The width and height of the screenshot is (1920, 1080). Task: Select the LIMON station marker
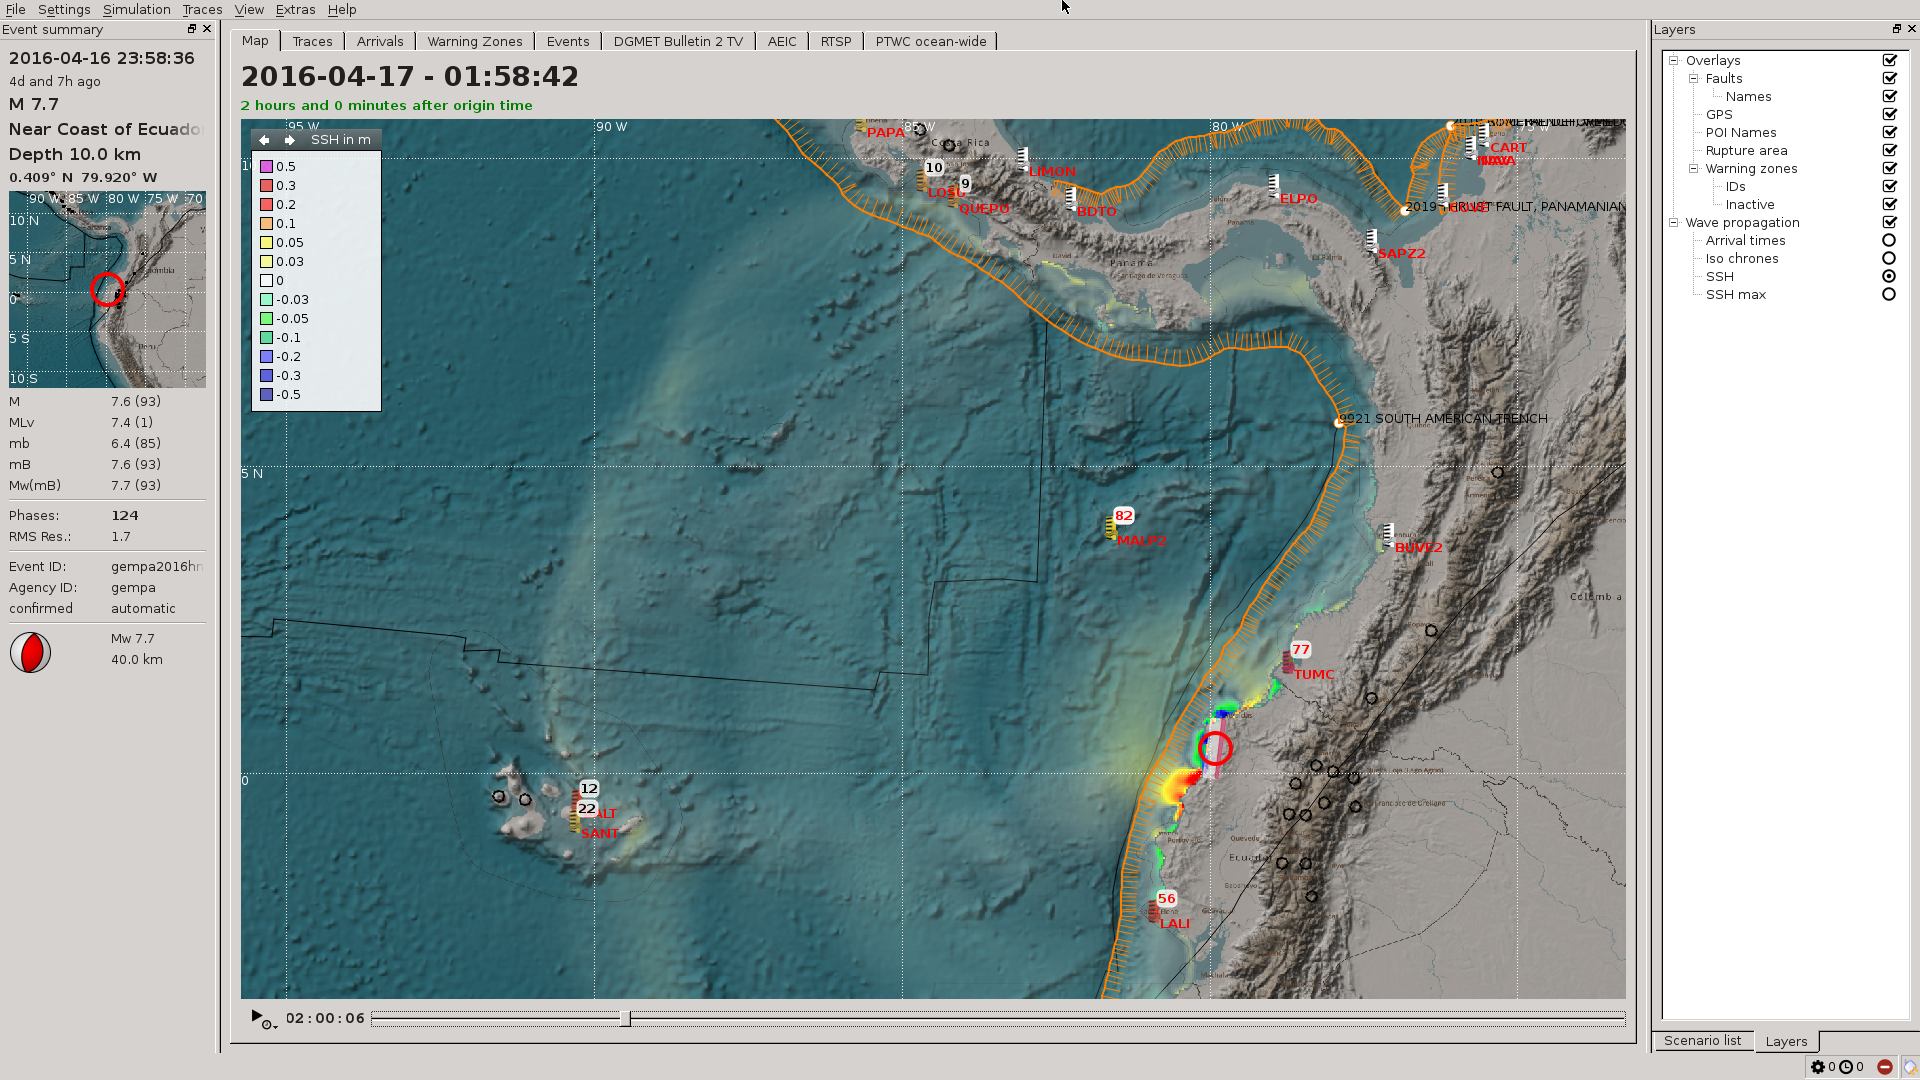point(1022,159)
